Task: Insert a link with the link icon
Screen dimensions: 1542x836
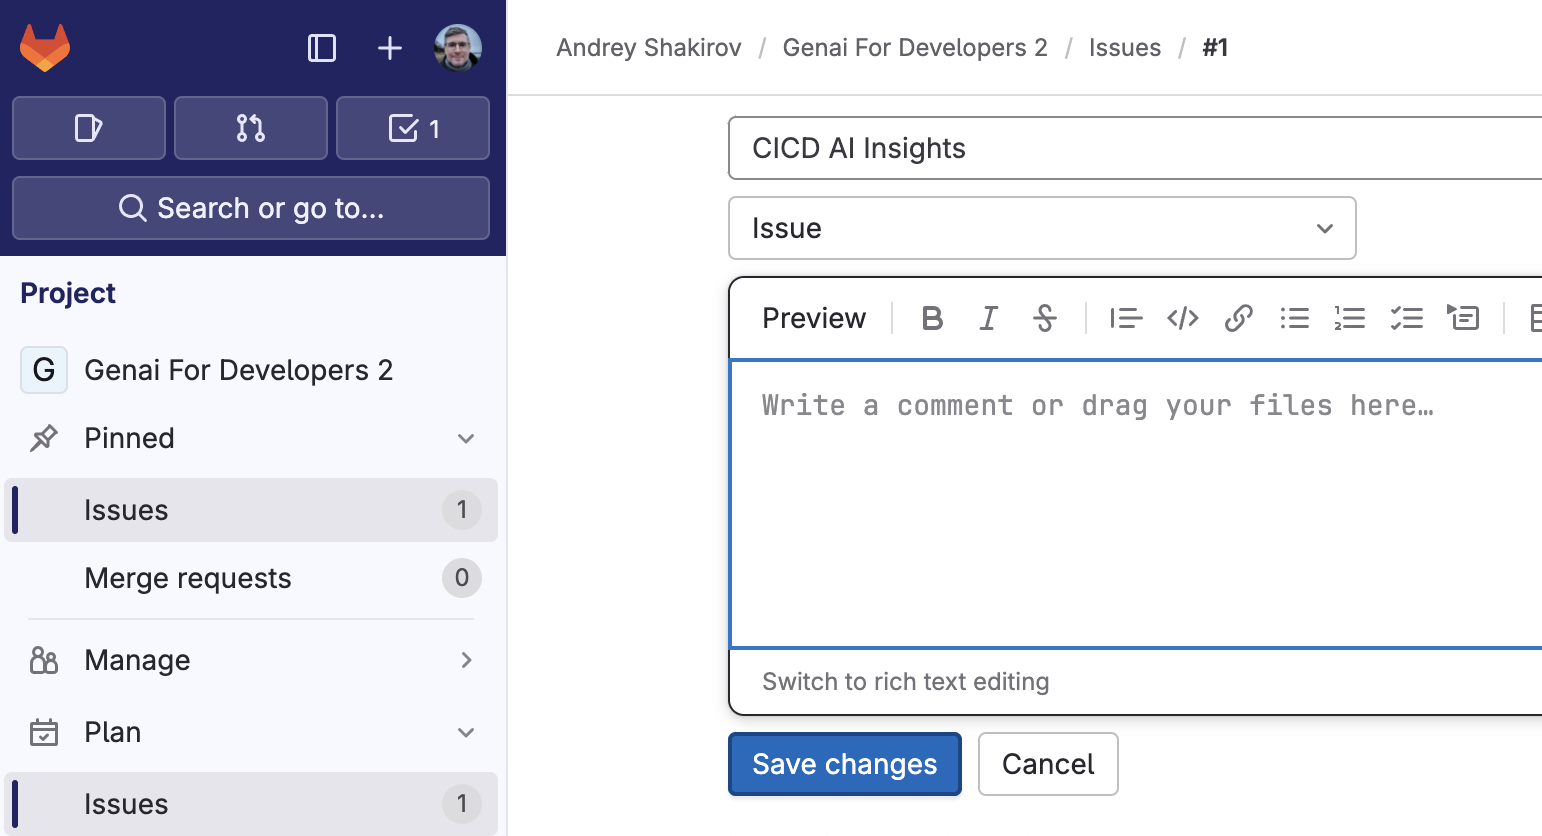Action: point(1238,318)
